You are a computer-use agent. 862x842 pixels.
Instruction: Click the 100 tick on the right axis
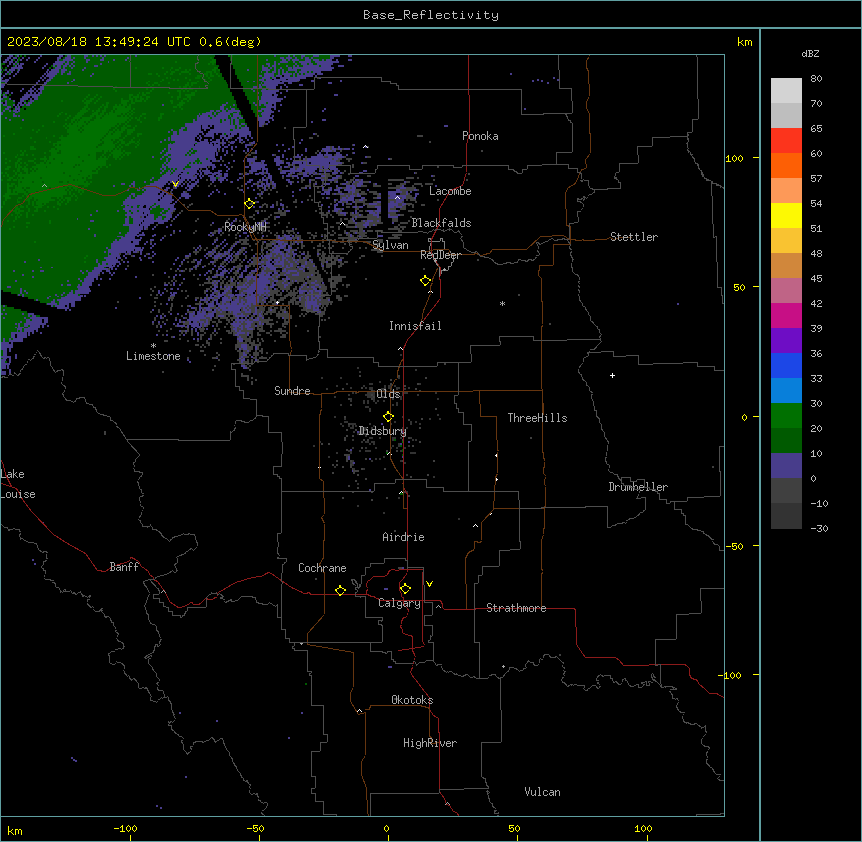point(734,158)
